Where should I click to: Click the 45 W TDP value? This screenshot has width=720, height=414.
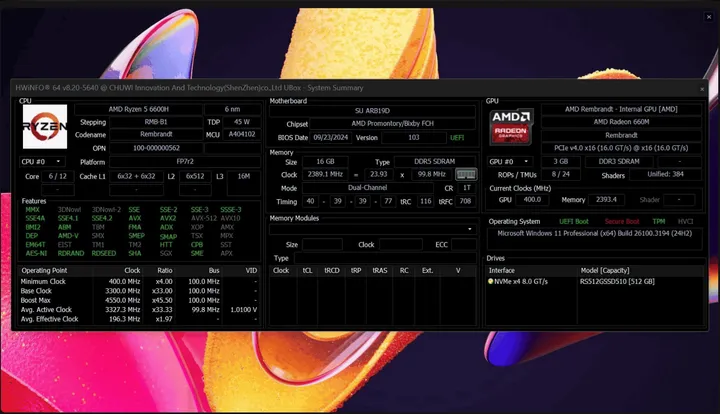(242, 122)
